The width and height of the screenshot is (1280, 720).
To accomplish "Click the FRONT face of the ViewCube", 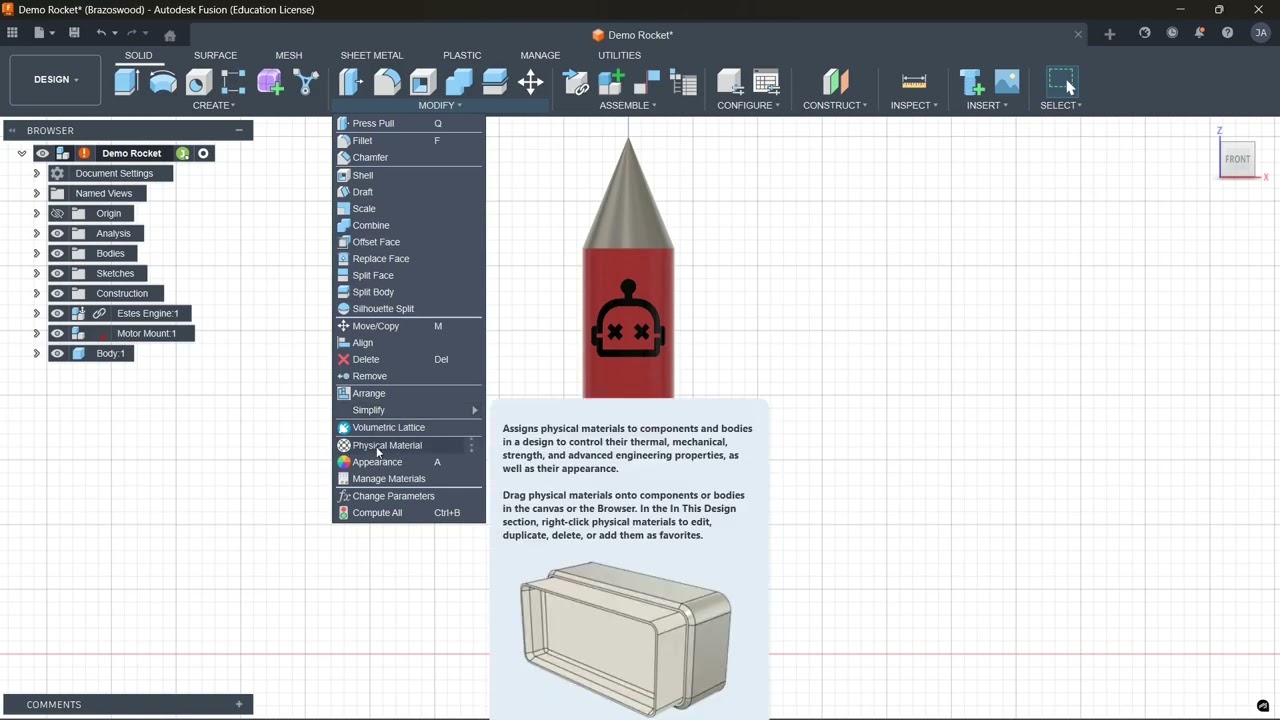I will 1238,159.
